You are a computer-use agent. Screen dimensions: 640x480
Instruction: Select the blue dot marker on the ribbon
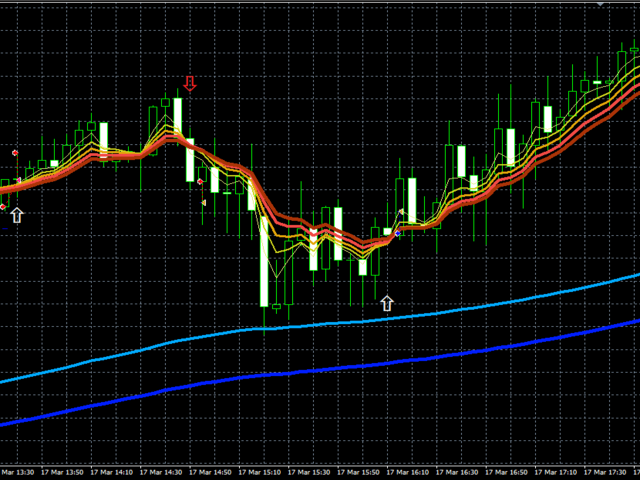tap(398, 233)
